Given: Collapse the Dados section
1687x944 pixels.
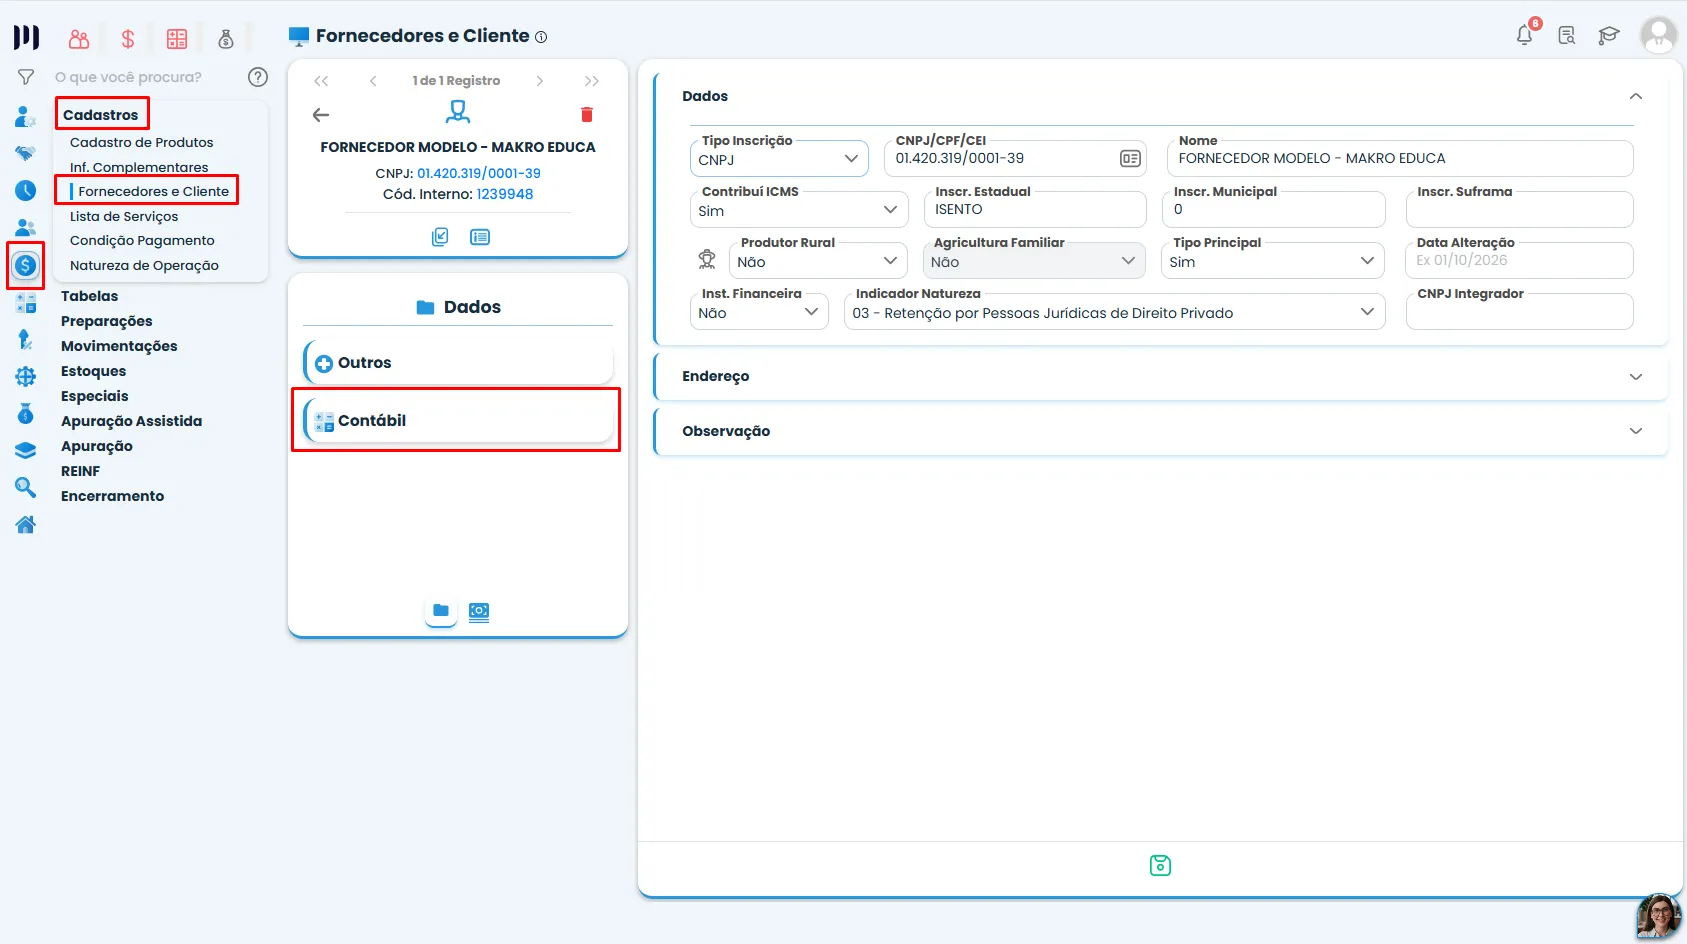Looking at the screenshot, I should (1636, 96).
